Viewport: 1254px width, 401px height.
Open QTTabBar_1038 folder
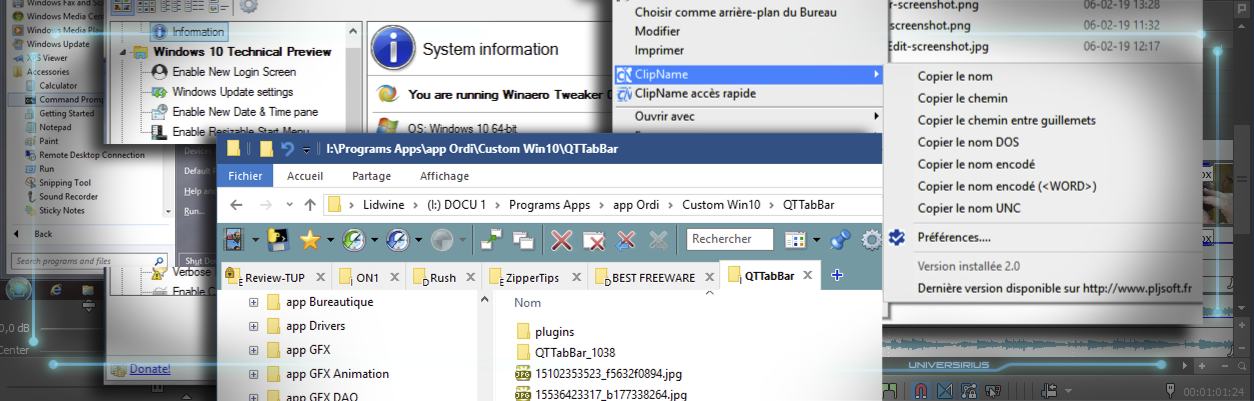point(566,352)
